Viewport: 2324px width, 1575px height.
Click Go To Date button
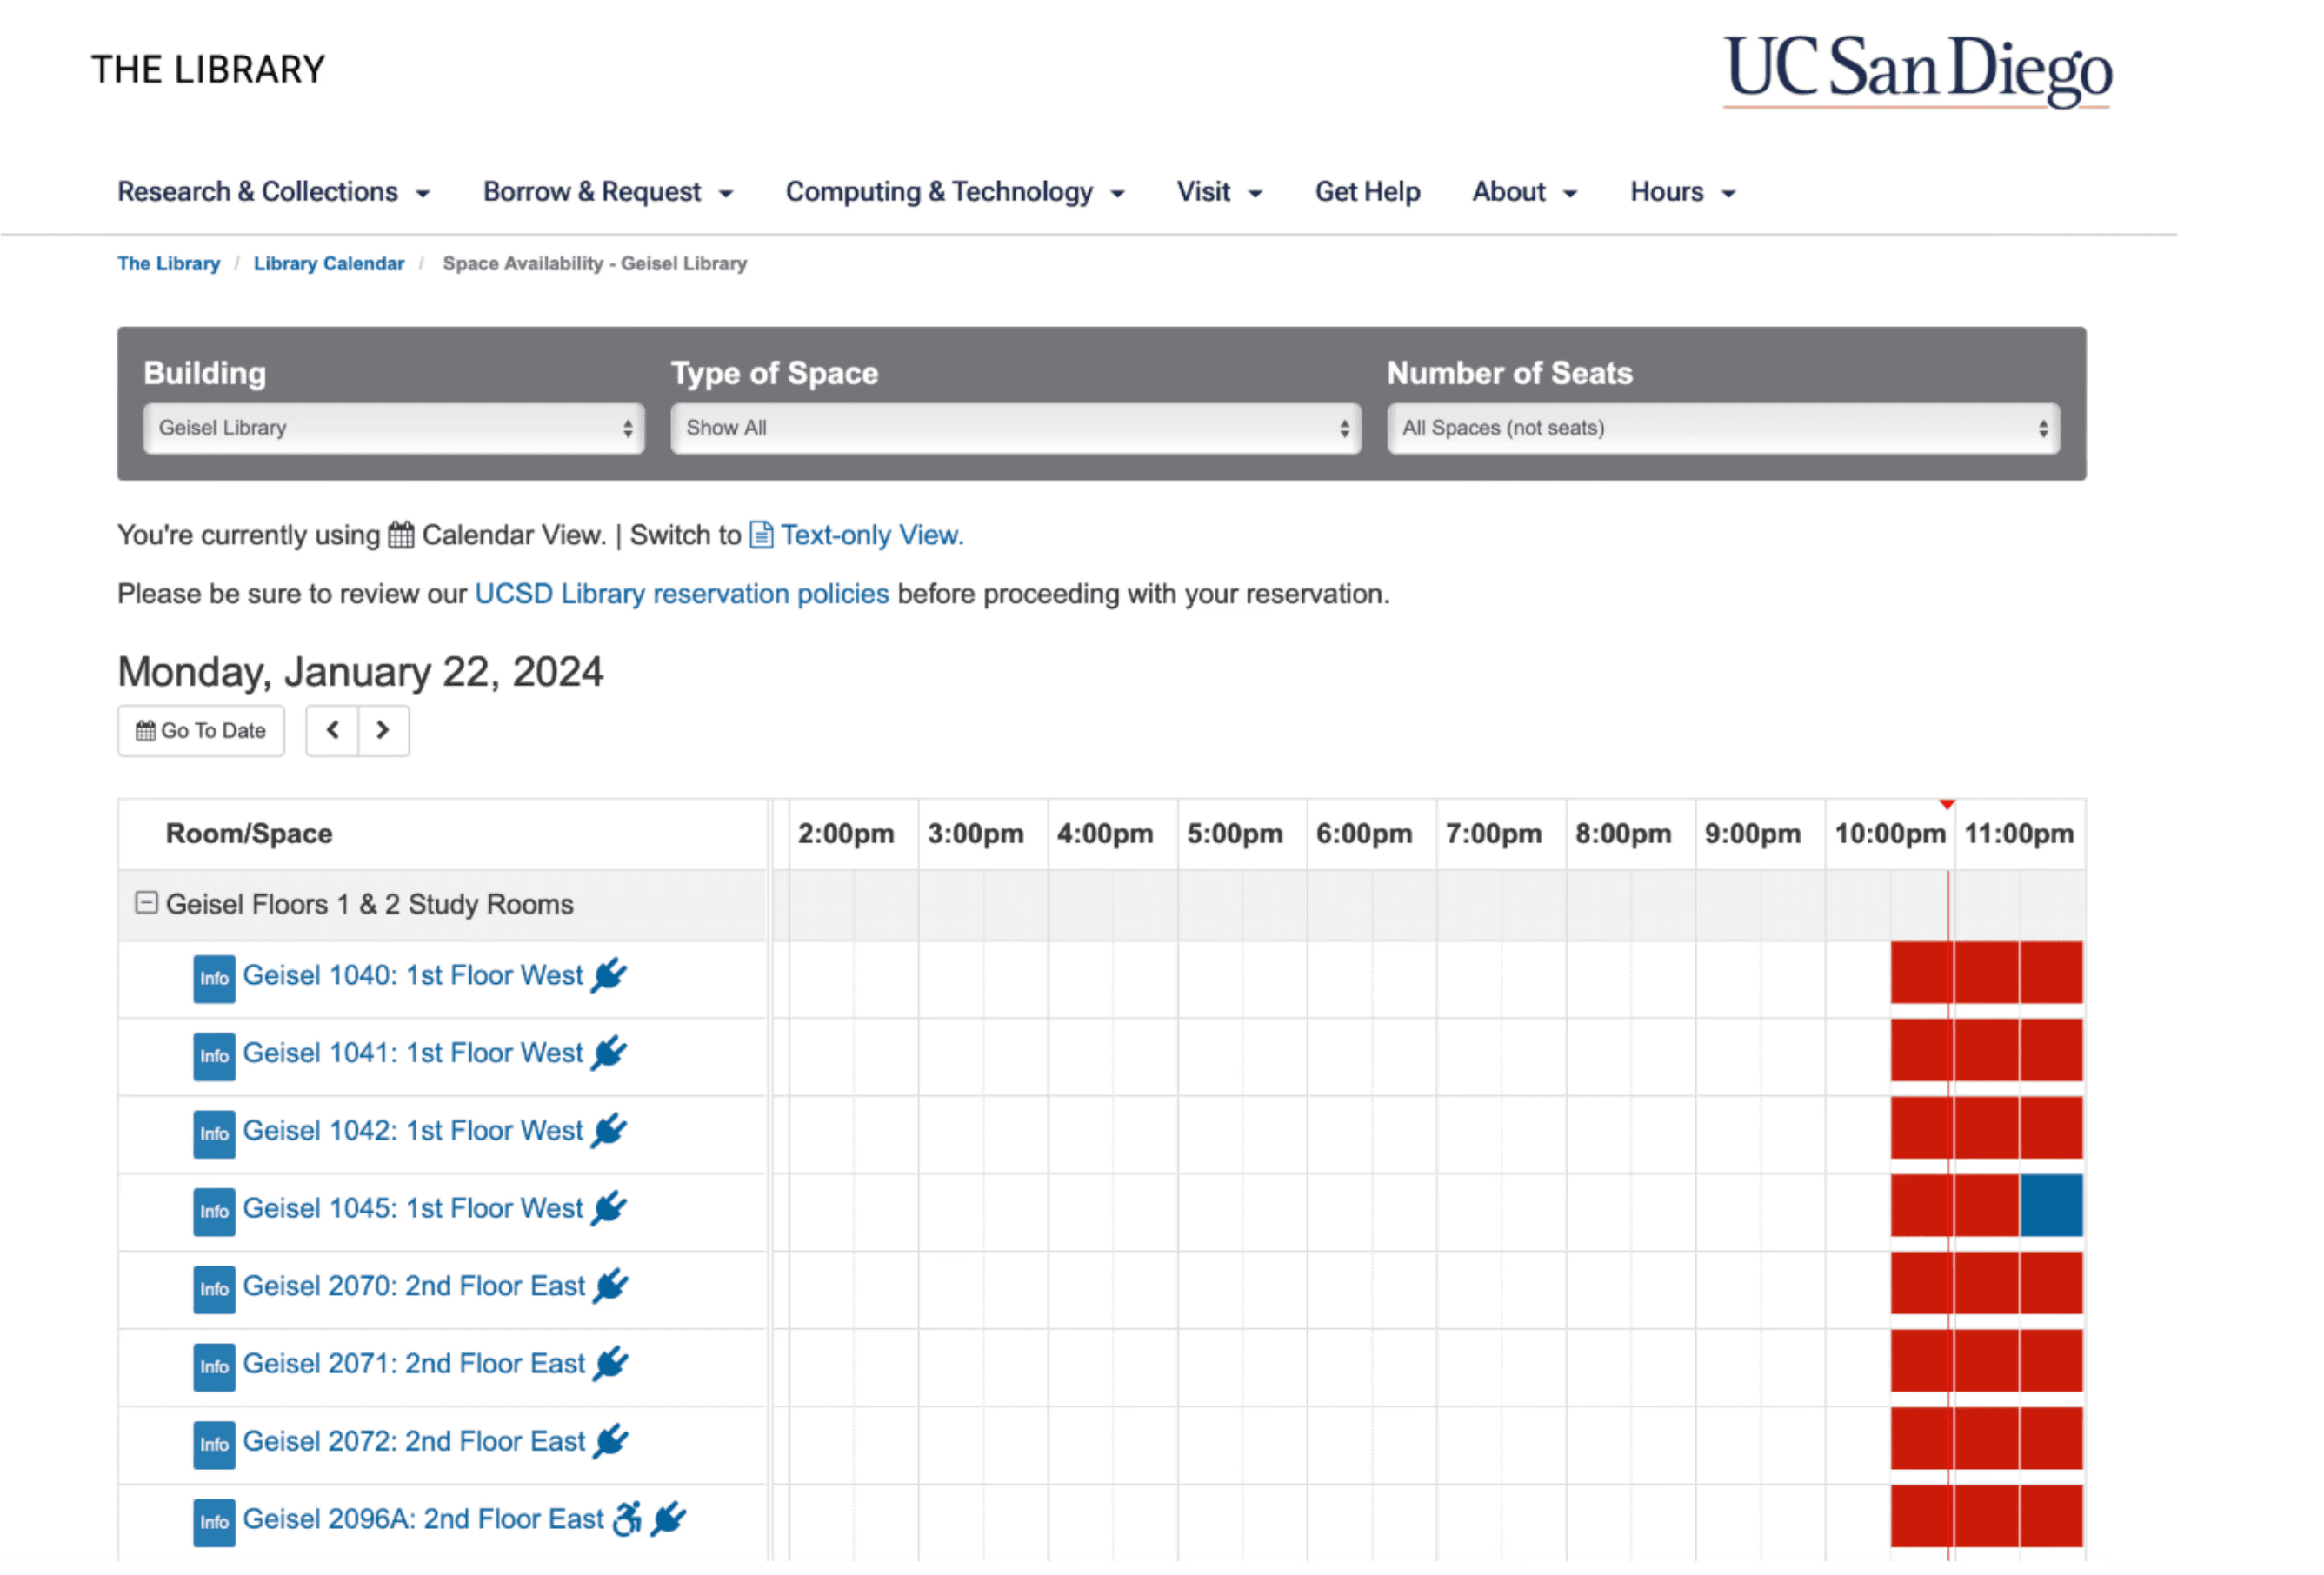(201, 731)
